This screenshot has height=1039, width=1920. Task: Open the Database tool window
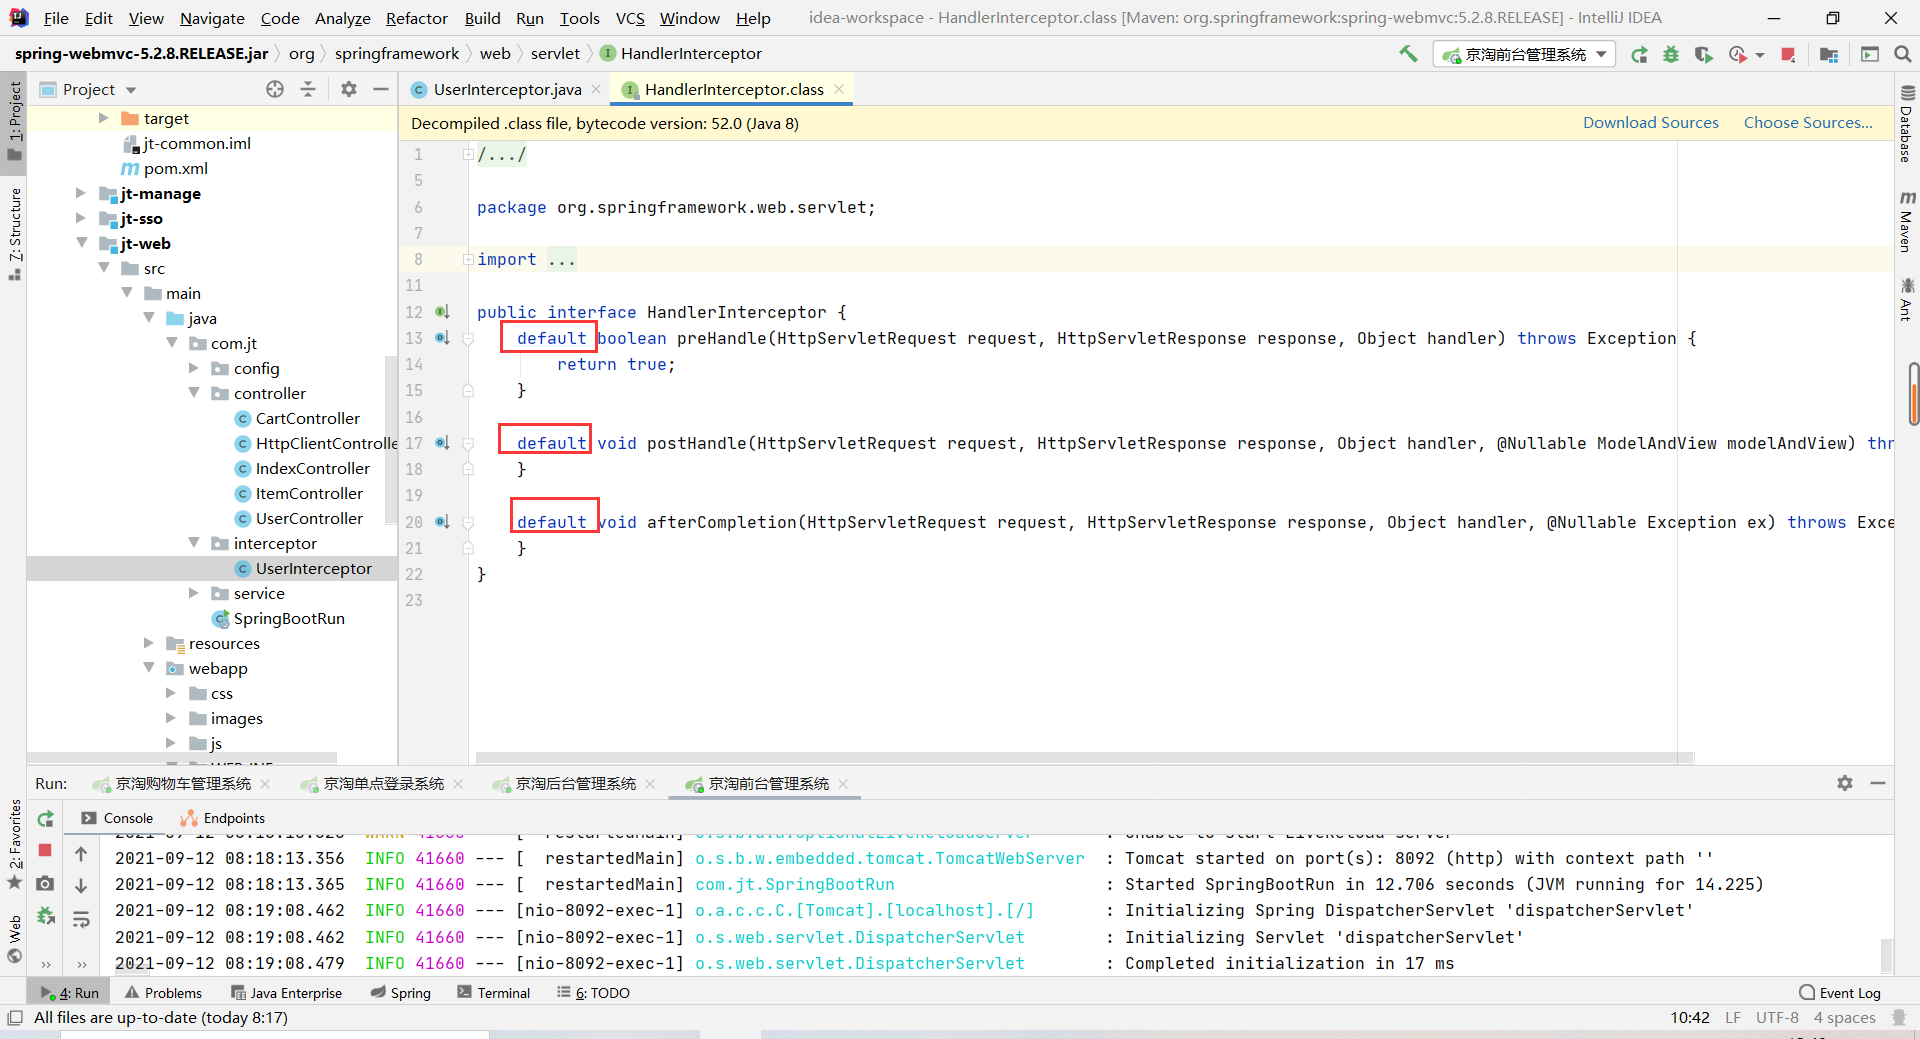click(x=1906, y=124)
